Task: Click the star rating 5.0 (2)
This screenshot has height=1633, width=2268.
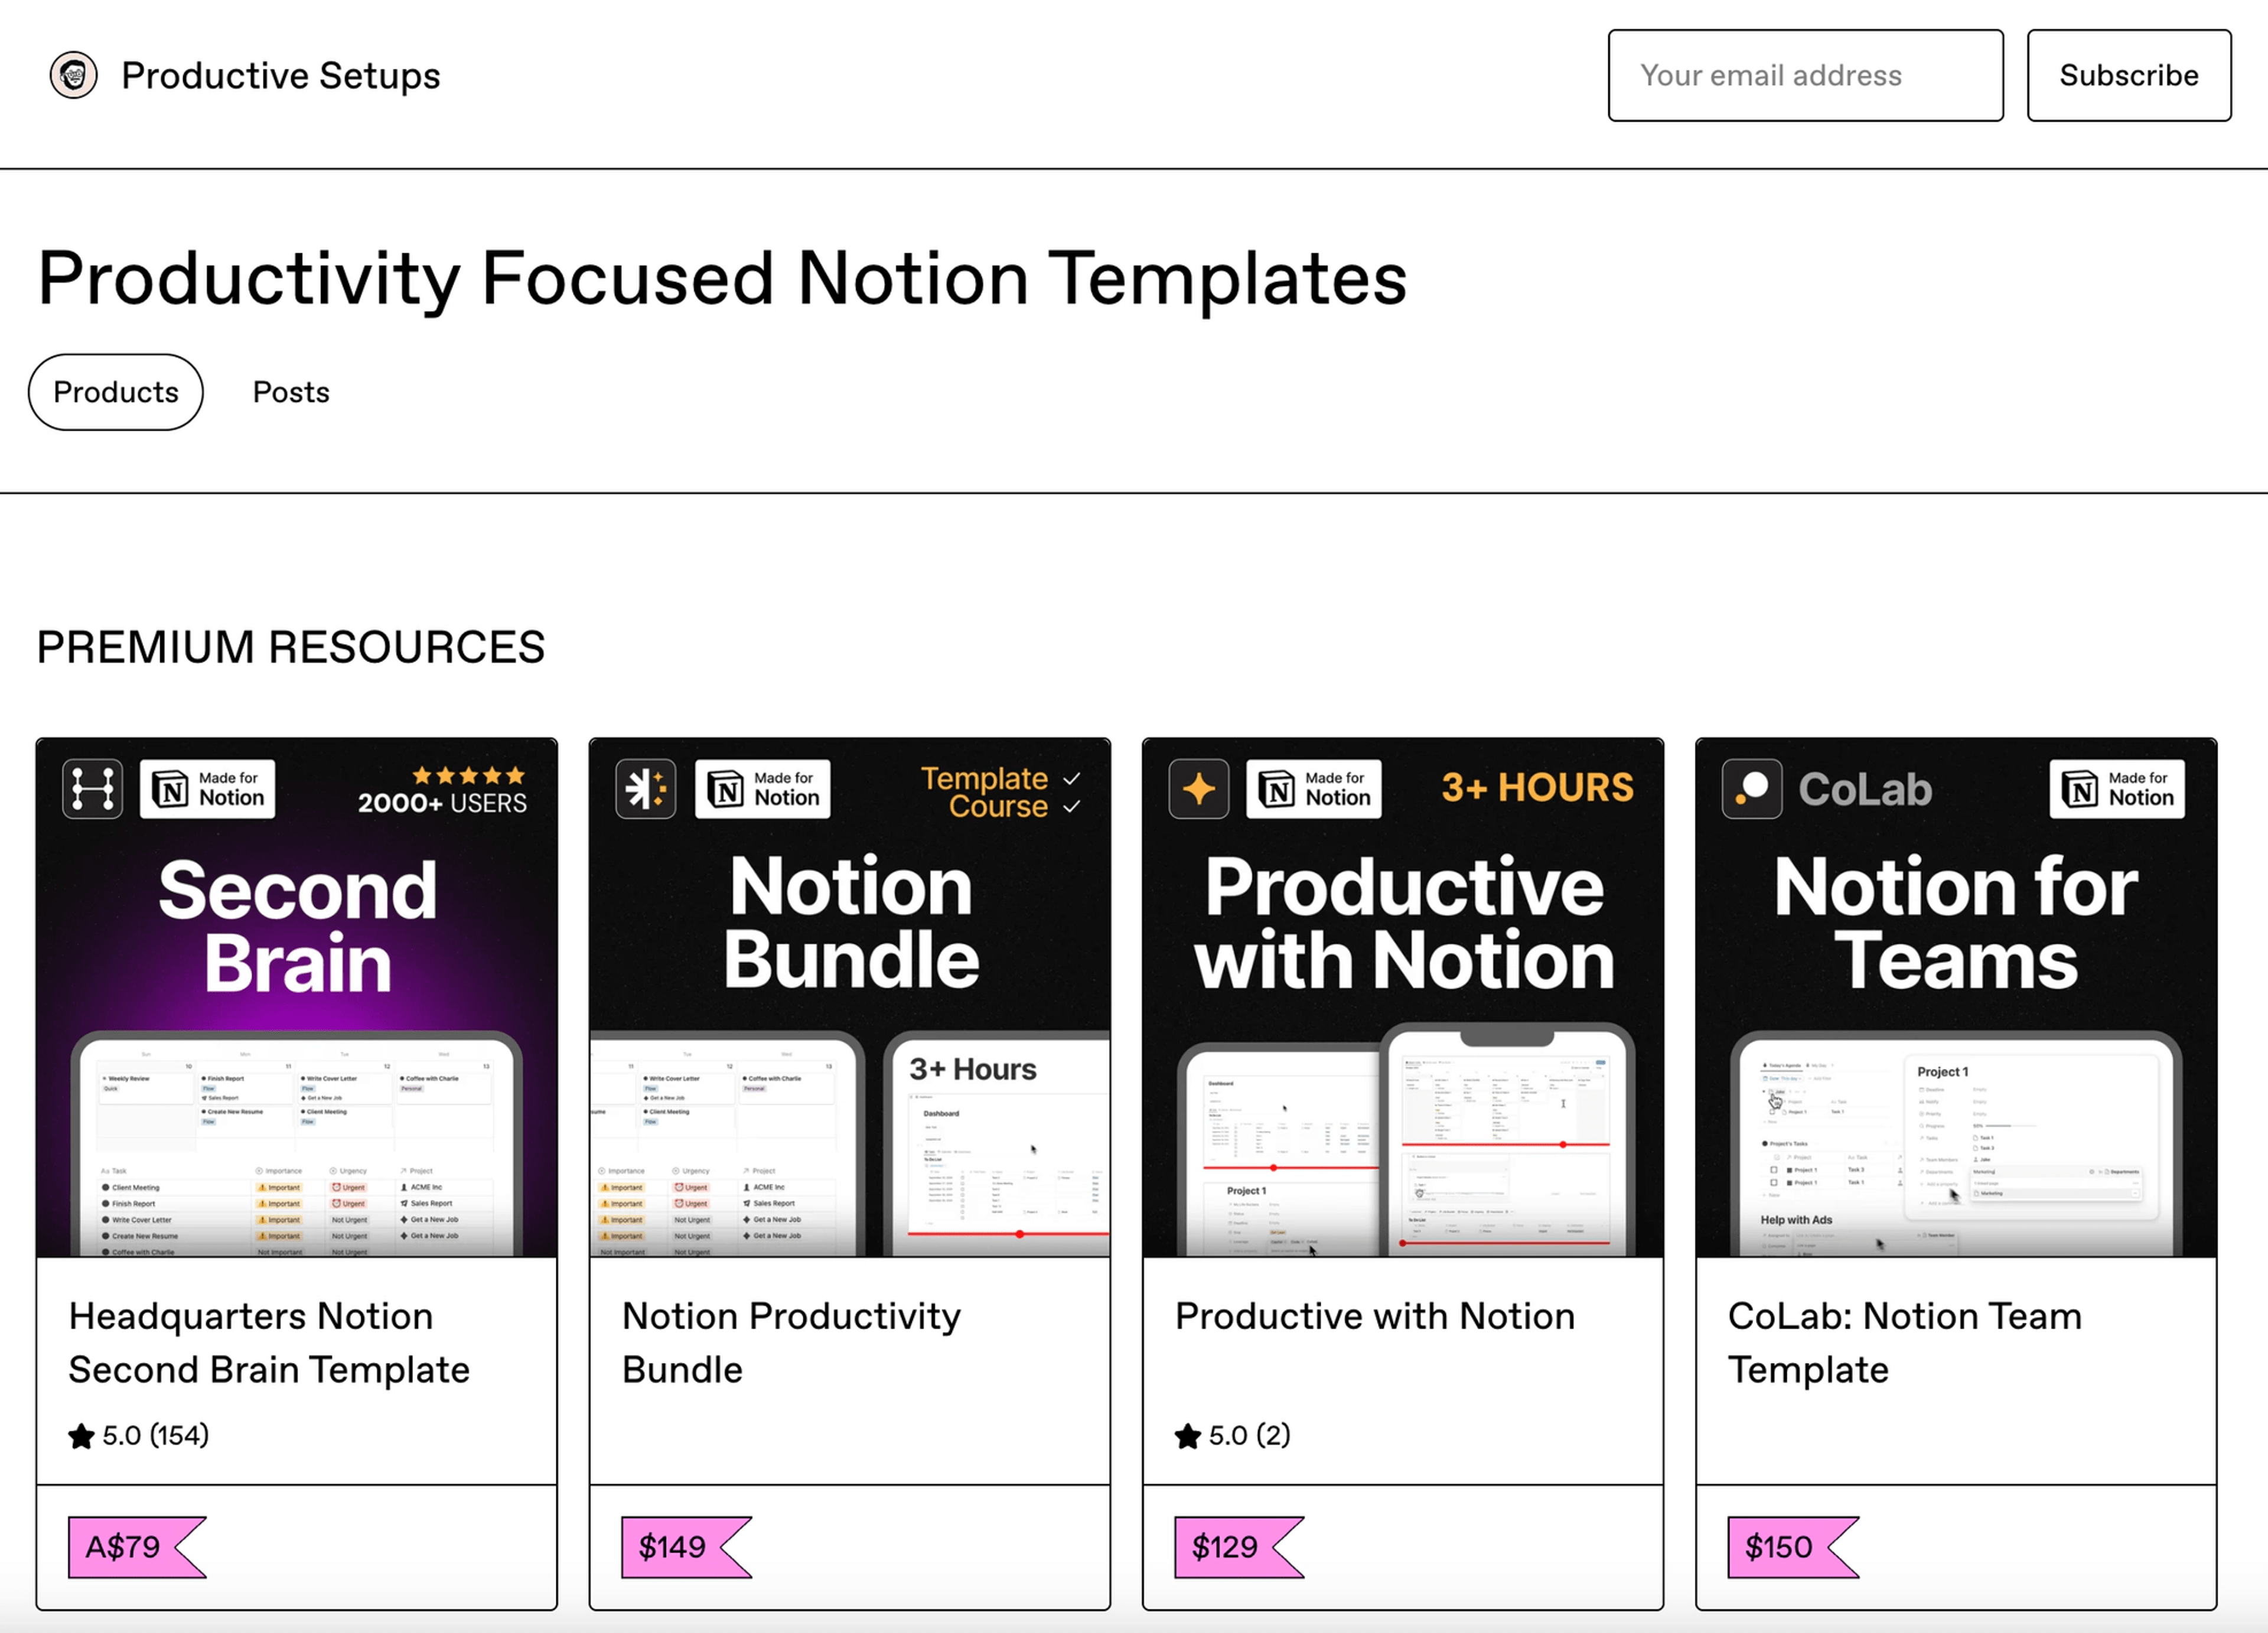Action: (1233, 1436)
